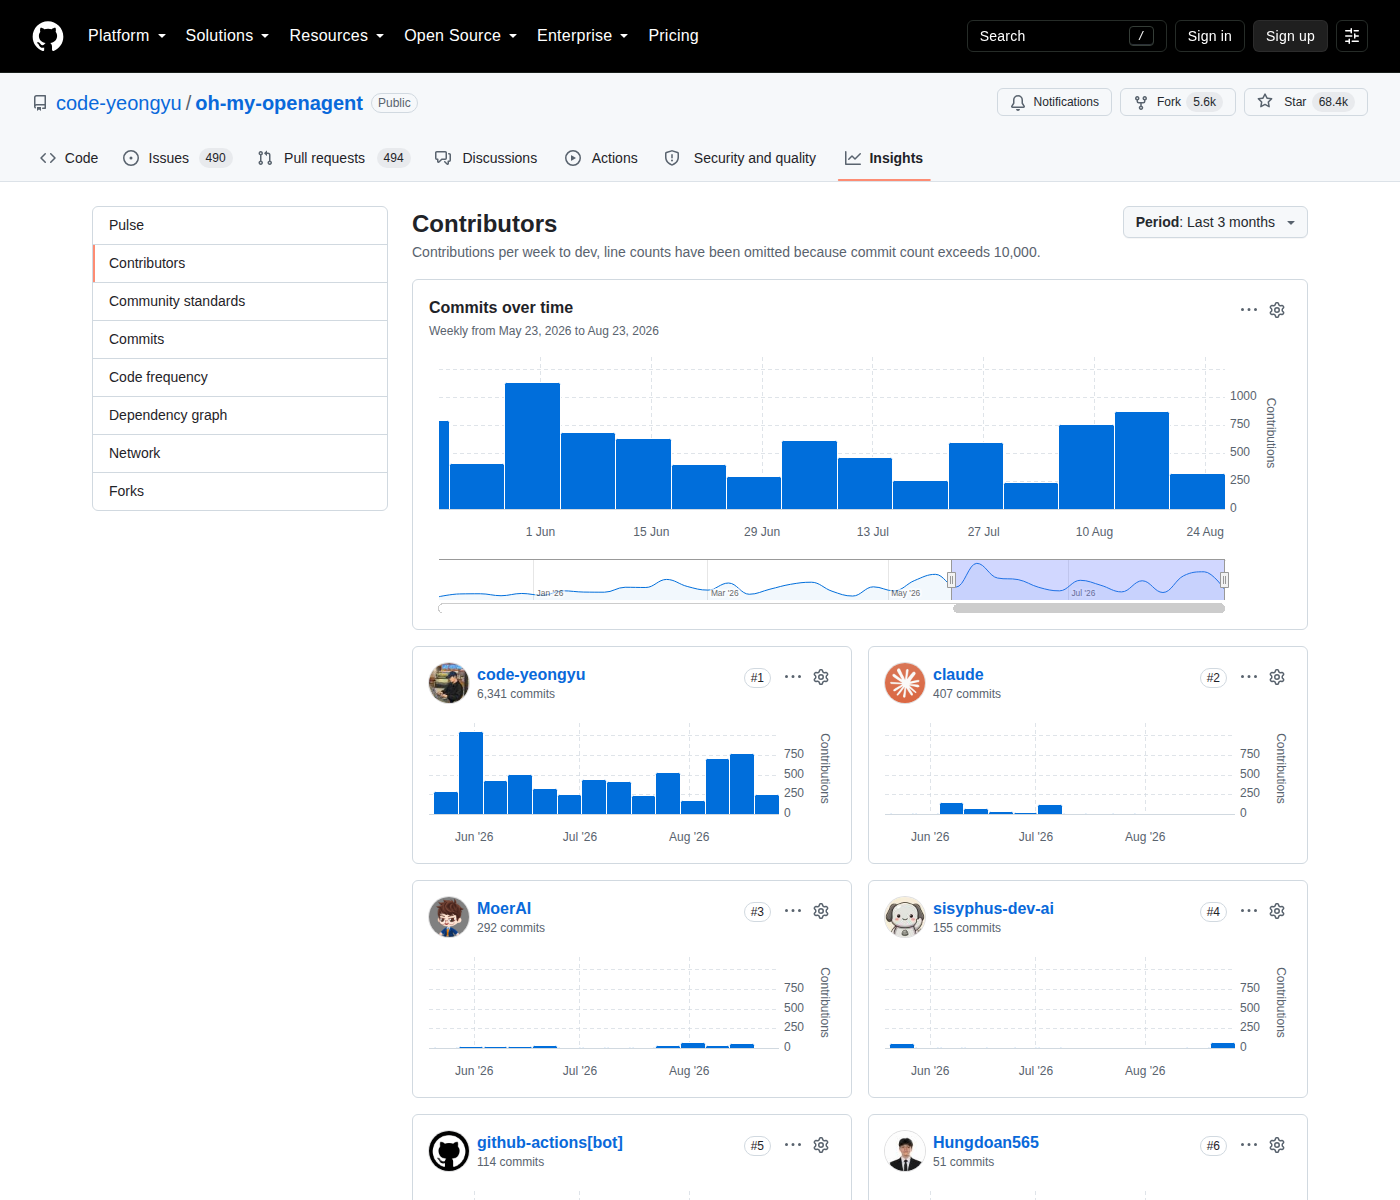Open three-dot menu on claude card

click(x=1249, y=677)
